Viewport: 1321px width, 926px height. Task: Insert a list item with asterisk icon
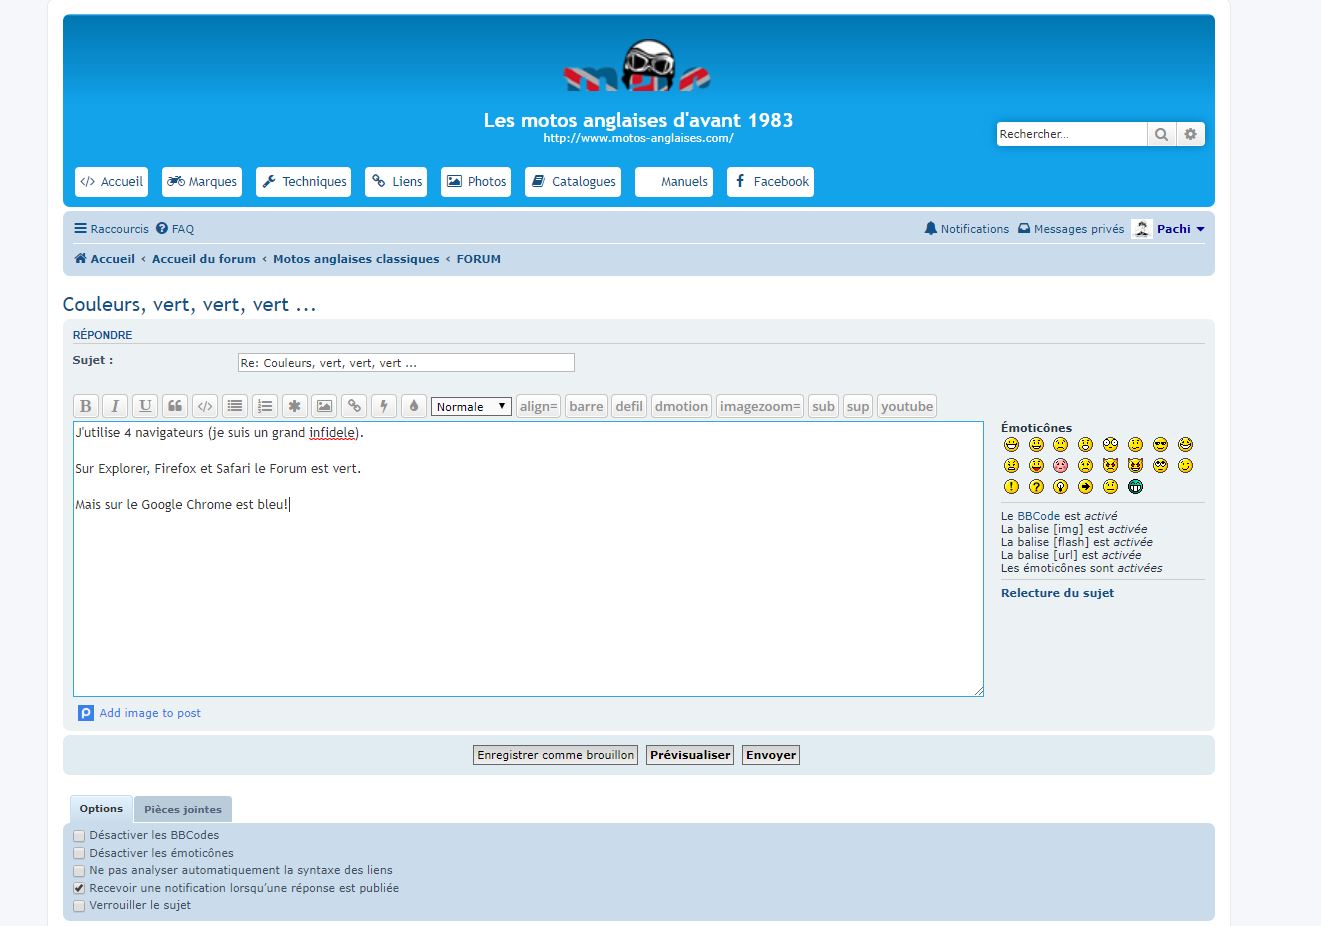[x=294, y=406]
